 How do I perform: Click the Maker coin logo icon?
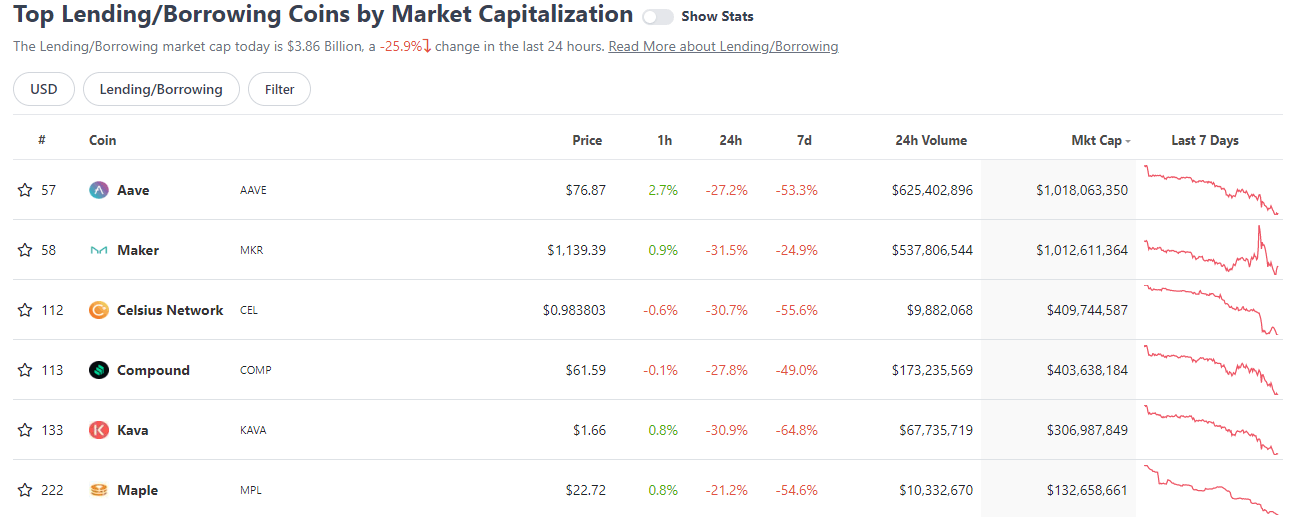tap(99, 250)
